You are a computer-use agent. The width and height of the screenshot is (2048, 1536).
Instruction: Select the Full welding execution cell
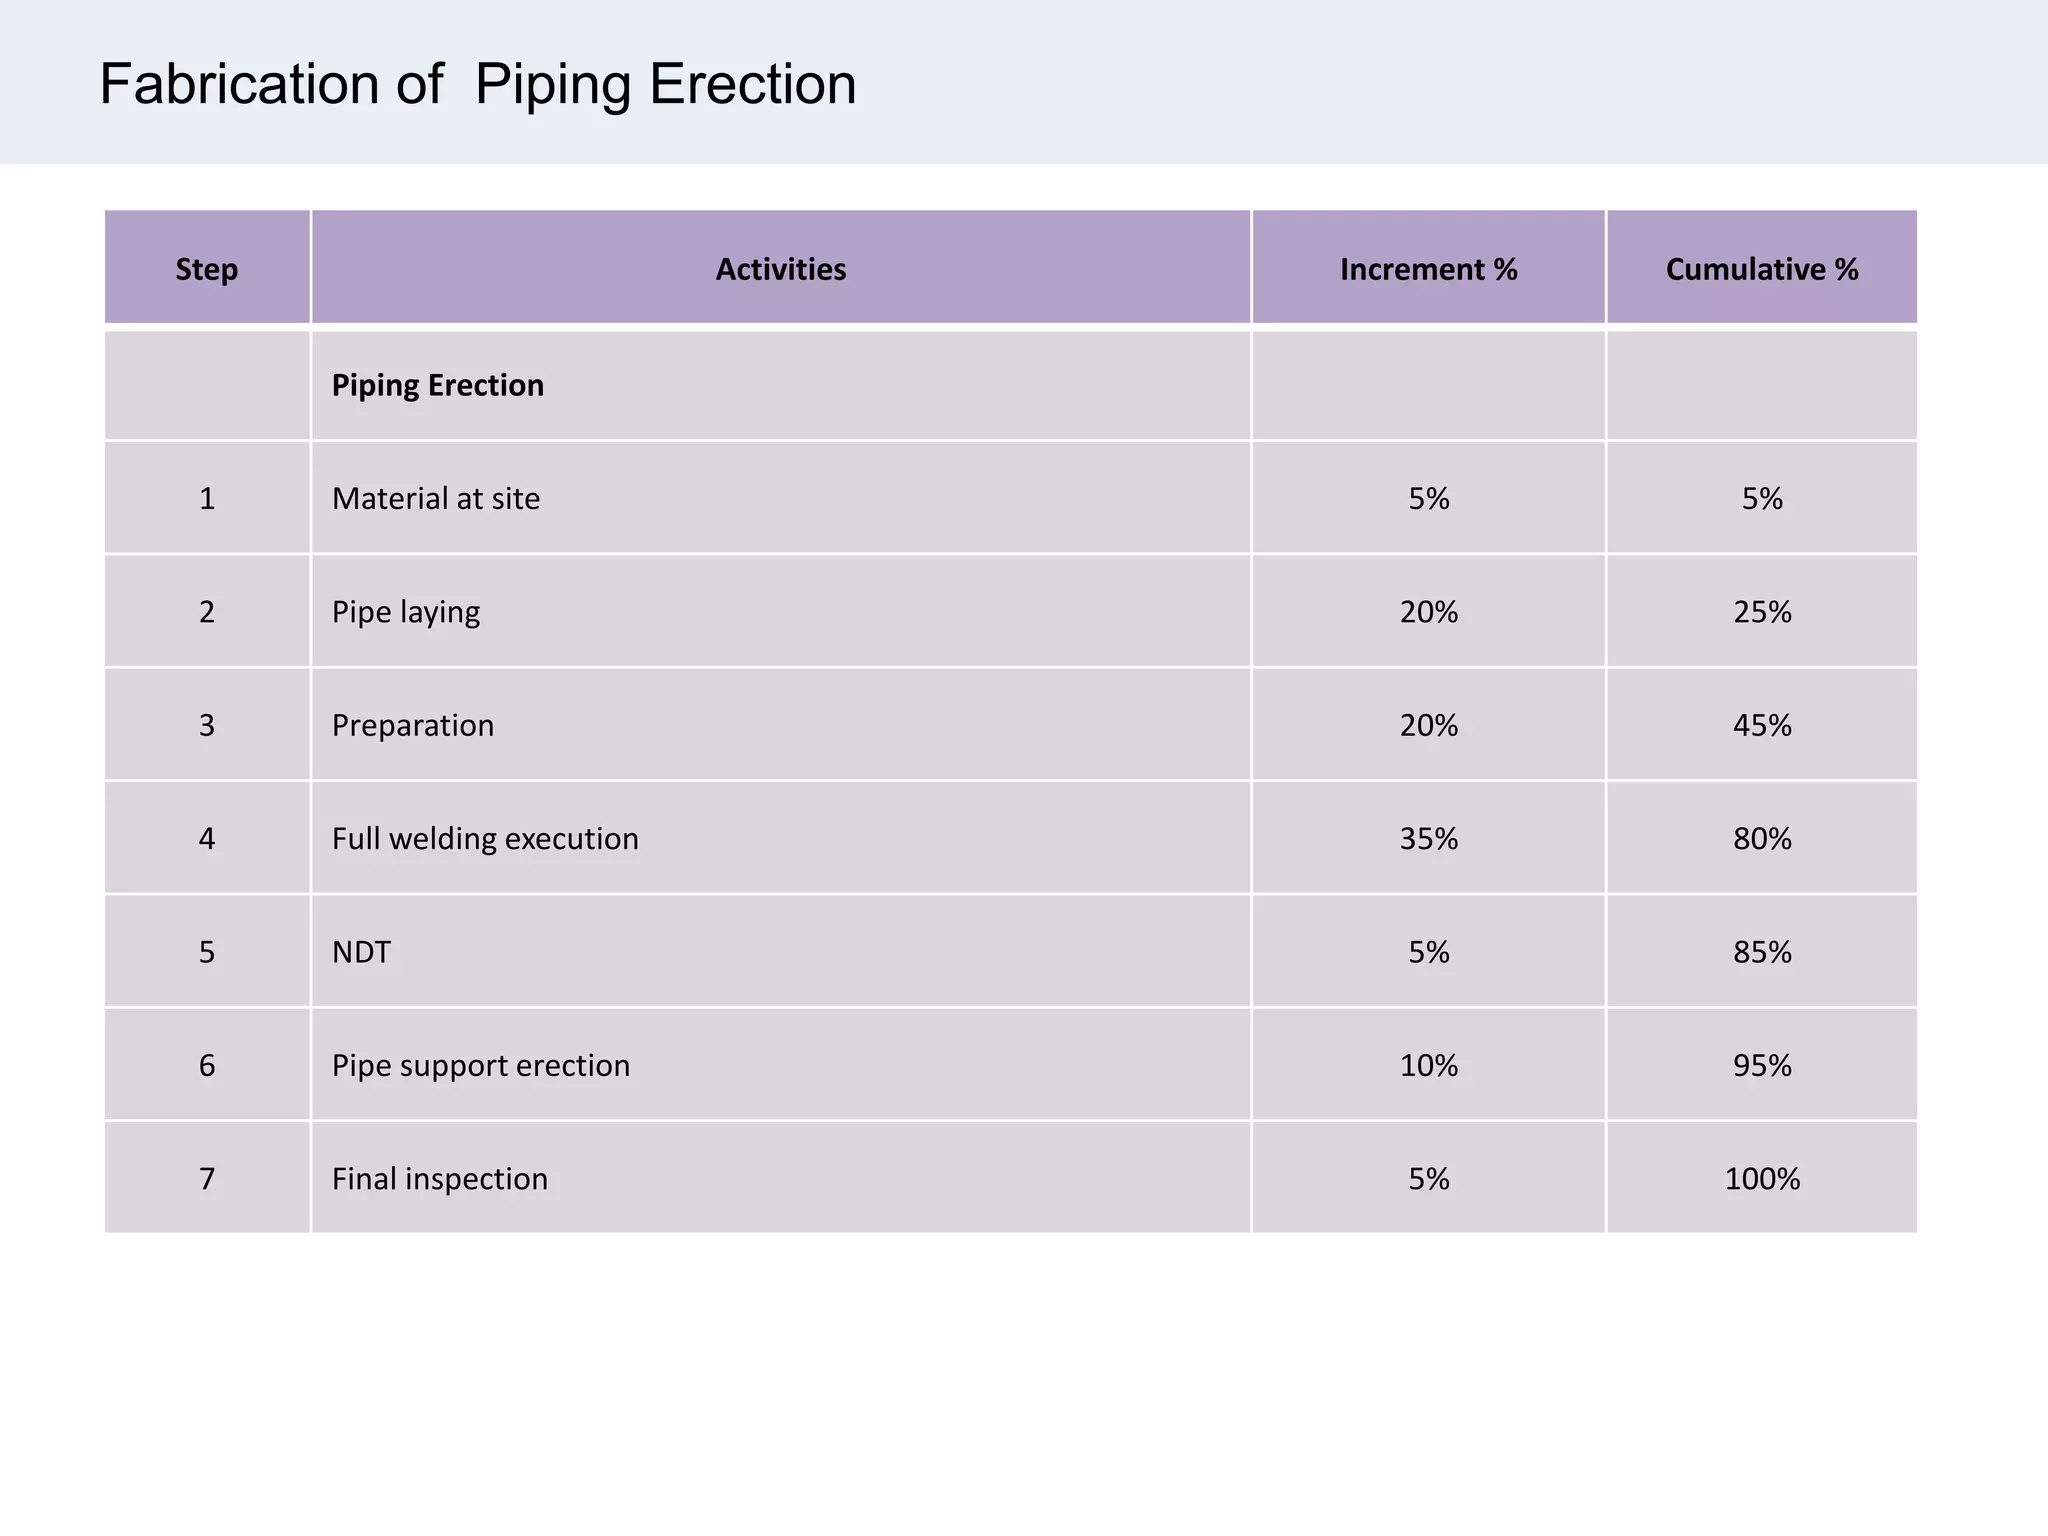(485, 838)
